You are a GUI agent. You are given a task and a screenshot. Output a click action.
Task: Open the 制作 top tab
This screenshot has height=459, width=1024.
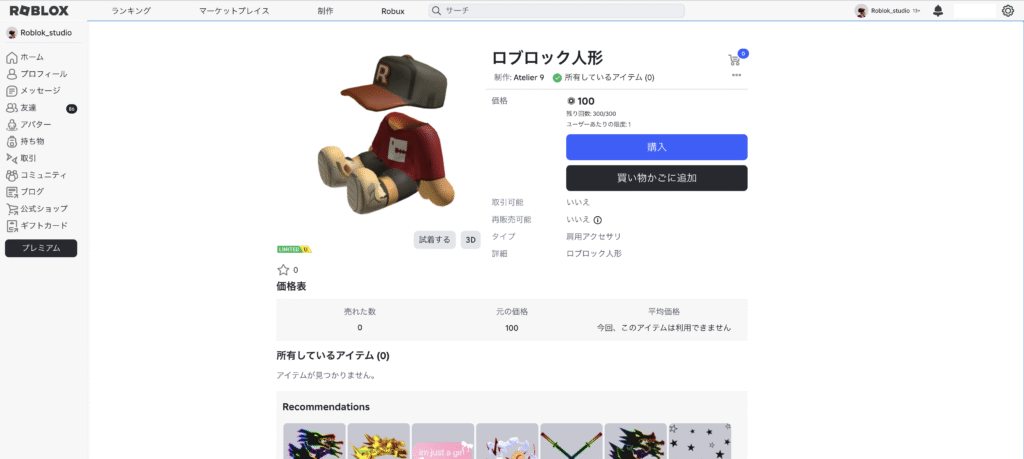click(325, 11)
